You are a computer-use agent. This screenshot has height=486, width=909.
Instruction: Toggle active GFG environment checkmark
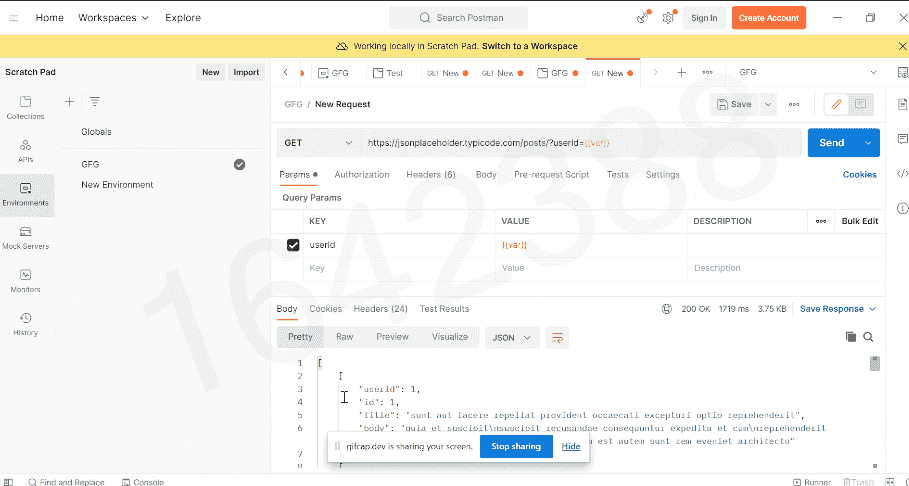(x=239, y=165)
